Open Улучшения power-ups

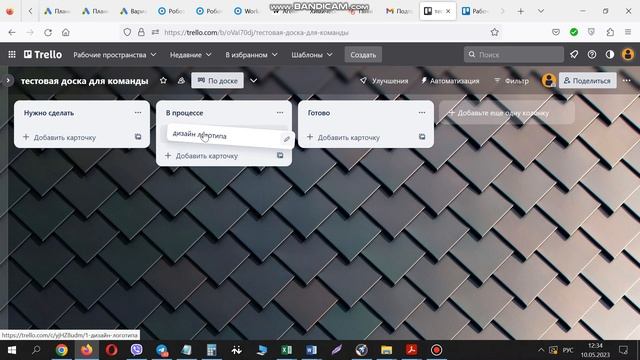[384, 81]
